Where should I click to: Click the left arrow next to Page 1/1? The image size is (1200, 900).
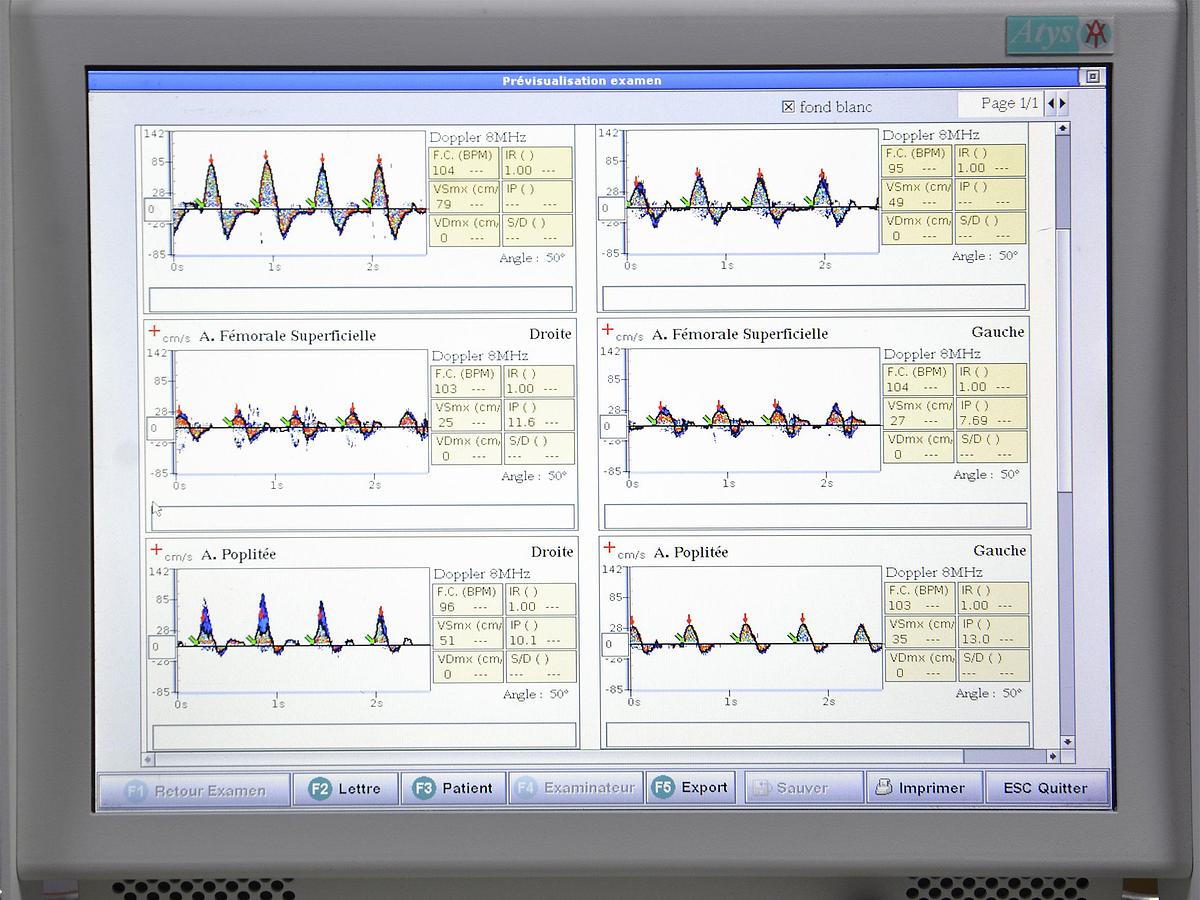coord(1050,103)
